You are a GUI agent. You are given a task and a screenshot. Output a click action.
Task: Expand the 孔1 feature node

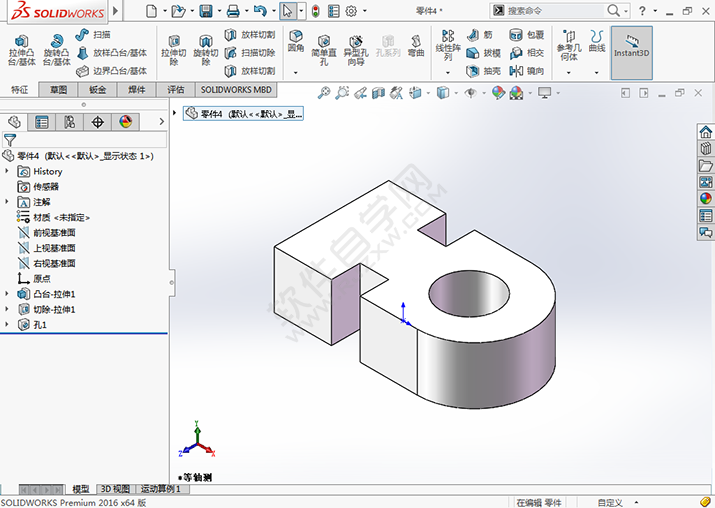click(x=7, y=324)
